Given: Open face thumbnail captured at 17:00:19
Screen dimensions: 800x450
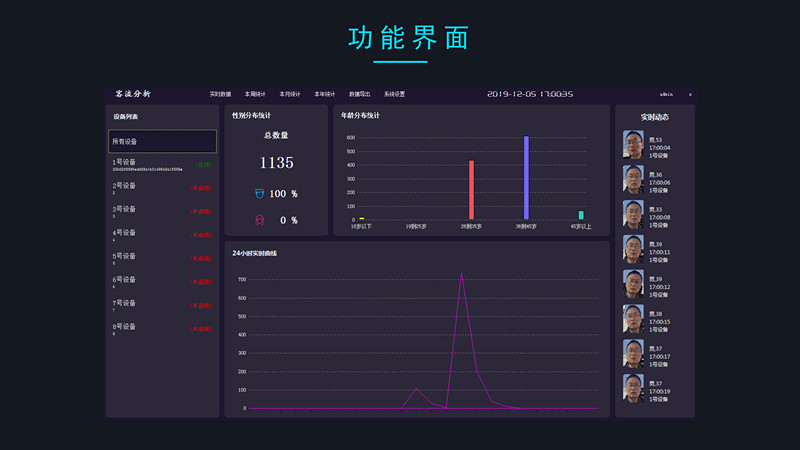Looking at the screenshot, I should pyautogui.click(x=633, y=389).
